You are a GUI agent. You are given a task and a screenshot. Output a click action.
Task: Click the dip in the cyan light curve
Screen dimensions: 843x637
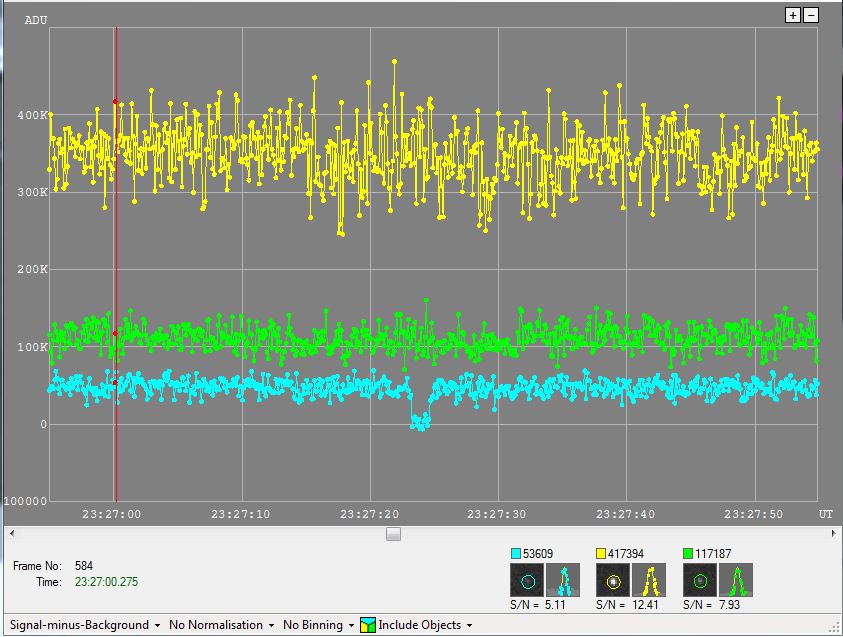point(420,423)
